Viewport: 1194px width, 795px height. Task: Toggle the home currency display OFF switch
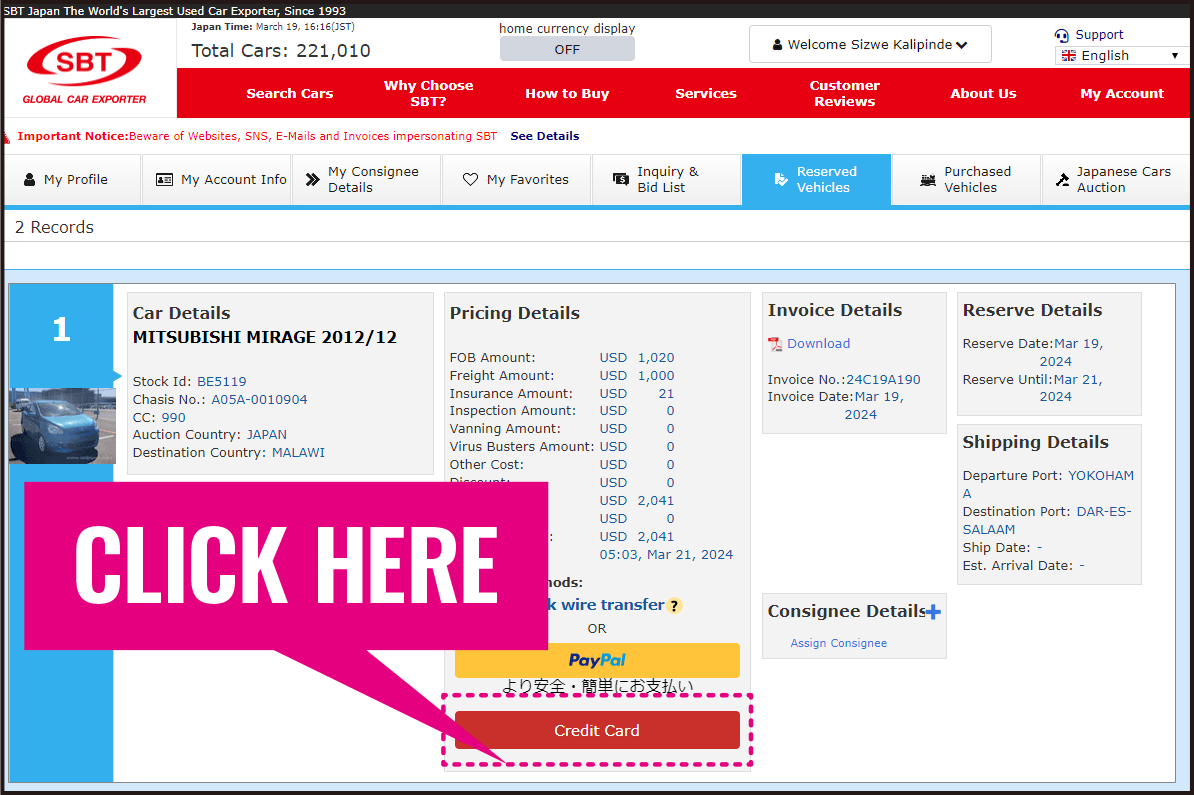pos(567,49)
